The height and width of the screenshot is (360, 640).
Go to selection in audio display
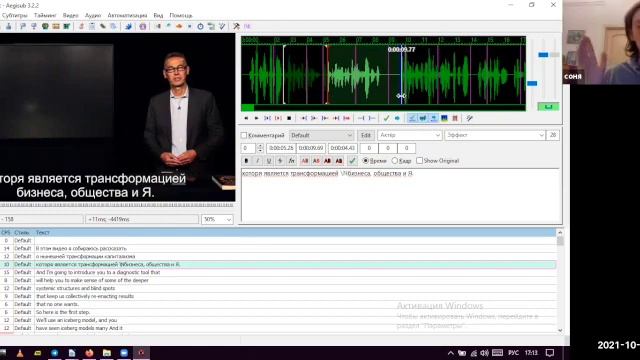(397, 118)
